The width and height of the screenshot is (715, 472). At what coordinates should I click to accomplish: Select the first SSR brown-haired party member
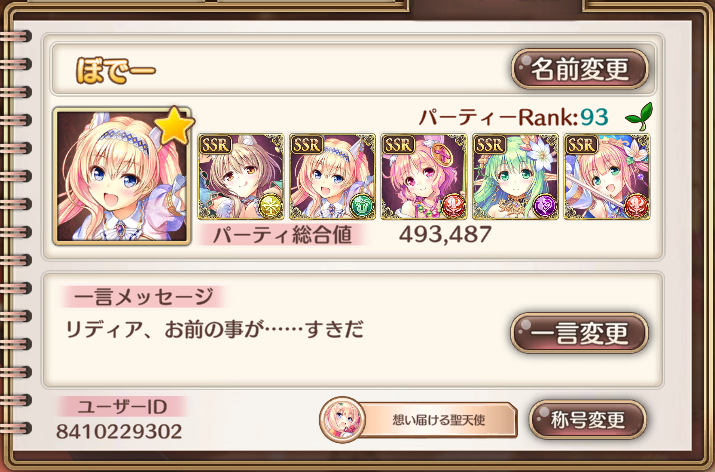241,176
